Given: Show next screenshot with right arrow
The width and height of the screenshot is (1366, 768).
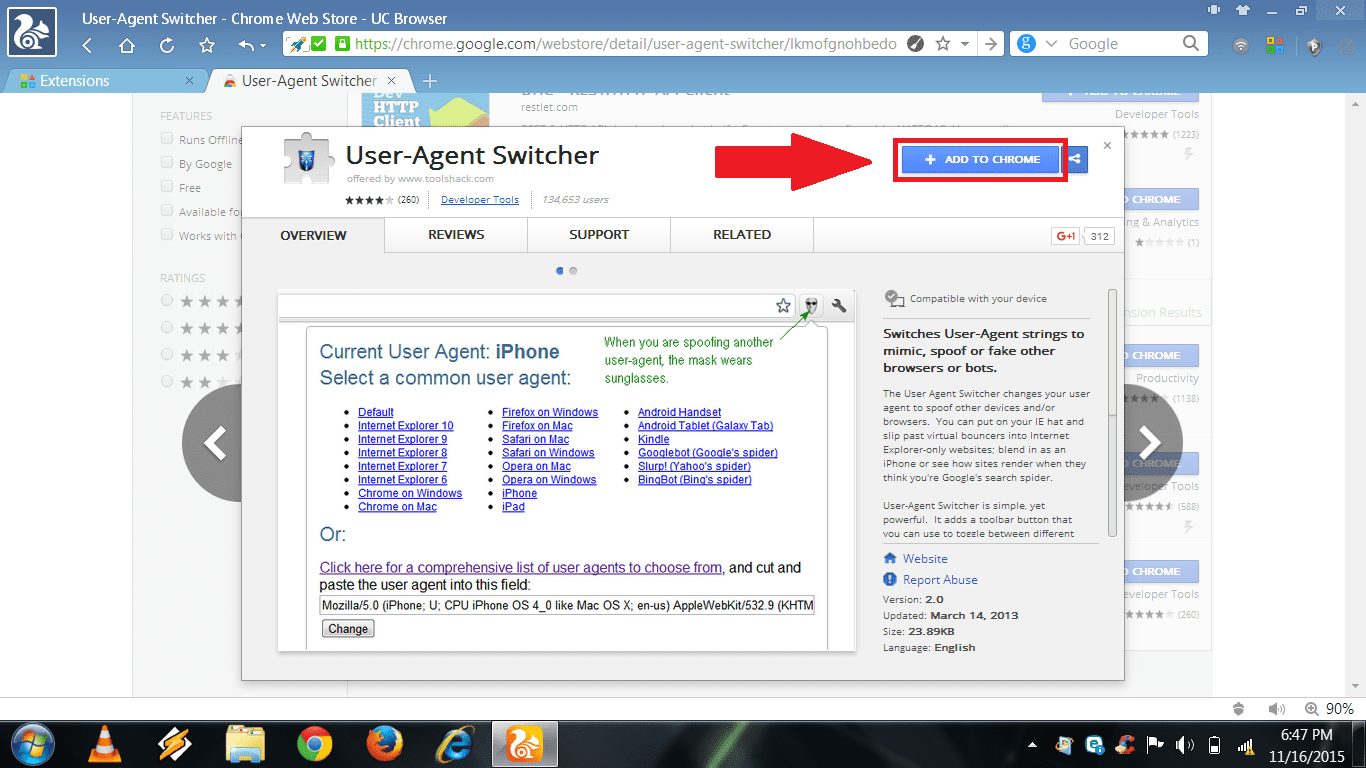Looking at the screenshot, I should 1152,443.
